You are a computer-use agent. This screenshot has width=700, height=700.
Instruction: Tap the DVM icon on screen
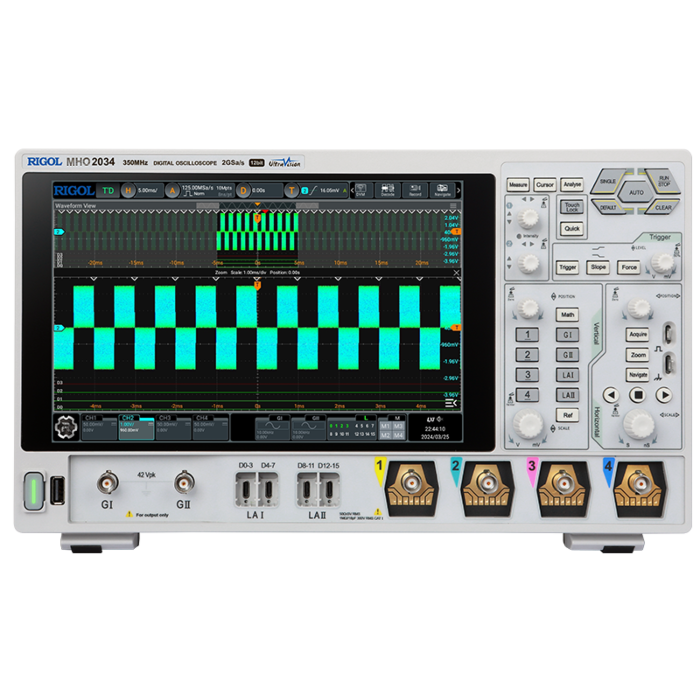pos(361,190)
